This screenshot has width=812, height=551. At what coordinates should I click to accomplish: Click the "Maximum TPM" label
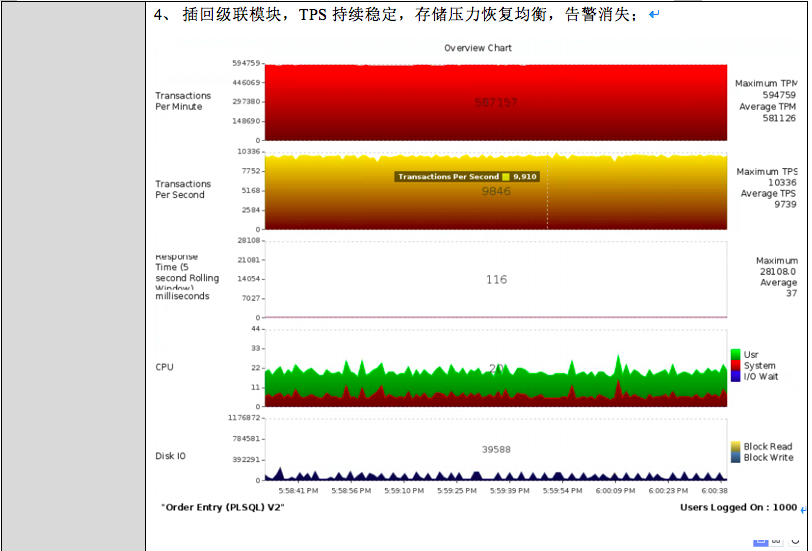(766, 83)
